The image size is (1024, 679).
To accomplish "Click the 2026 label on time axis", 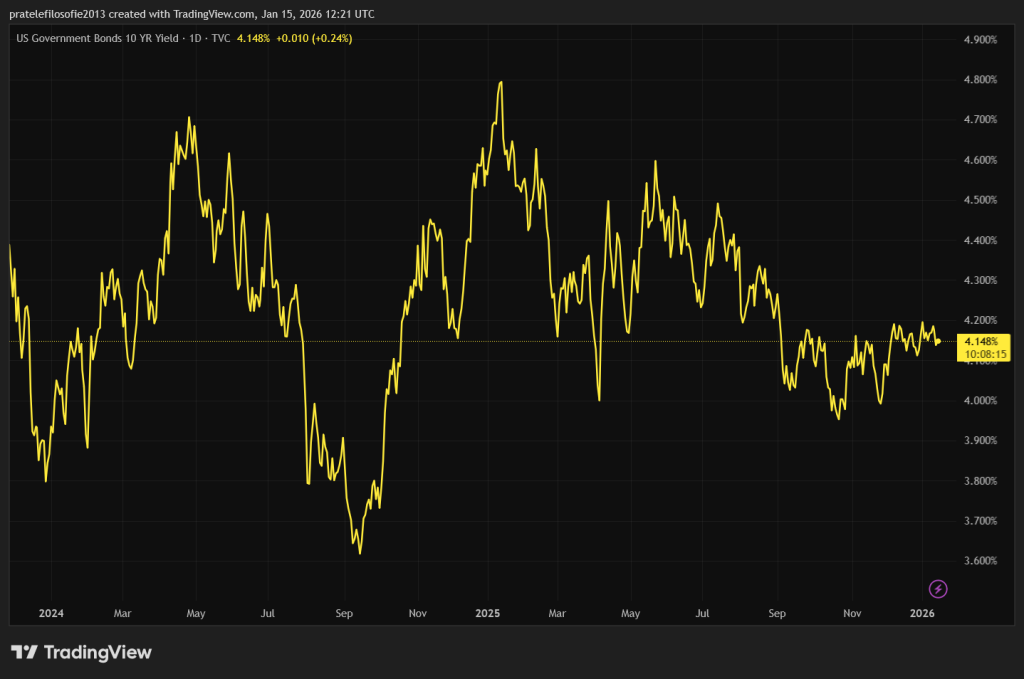I will (x=924, y=612).
